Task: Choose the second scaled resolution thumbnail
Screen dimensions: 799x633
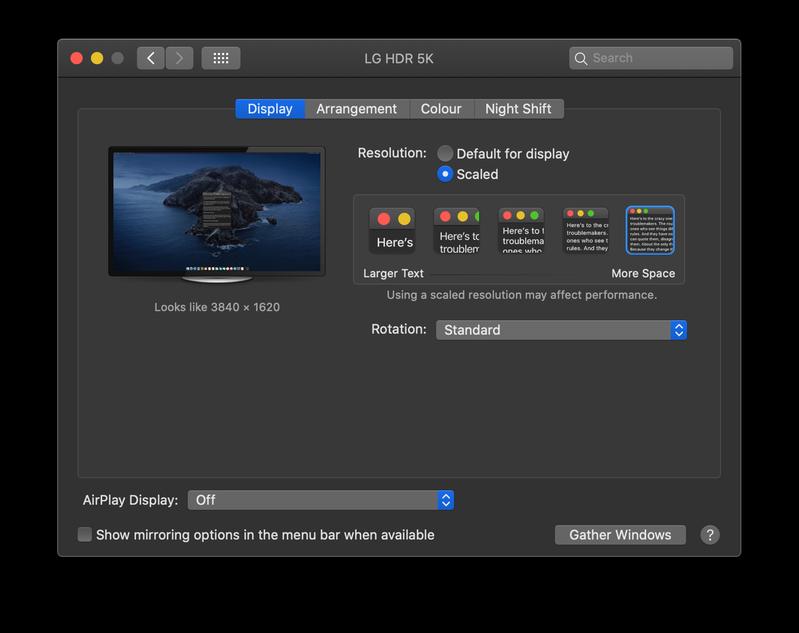Action: pos(457,230)
